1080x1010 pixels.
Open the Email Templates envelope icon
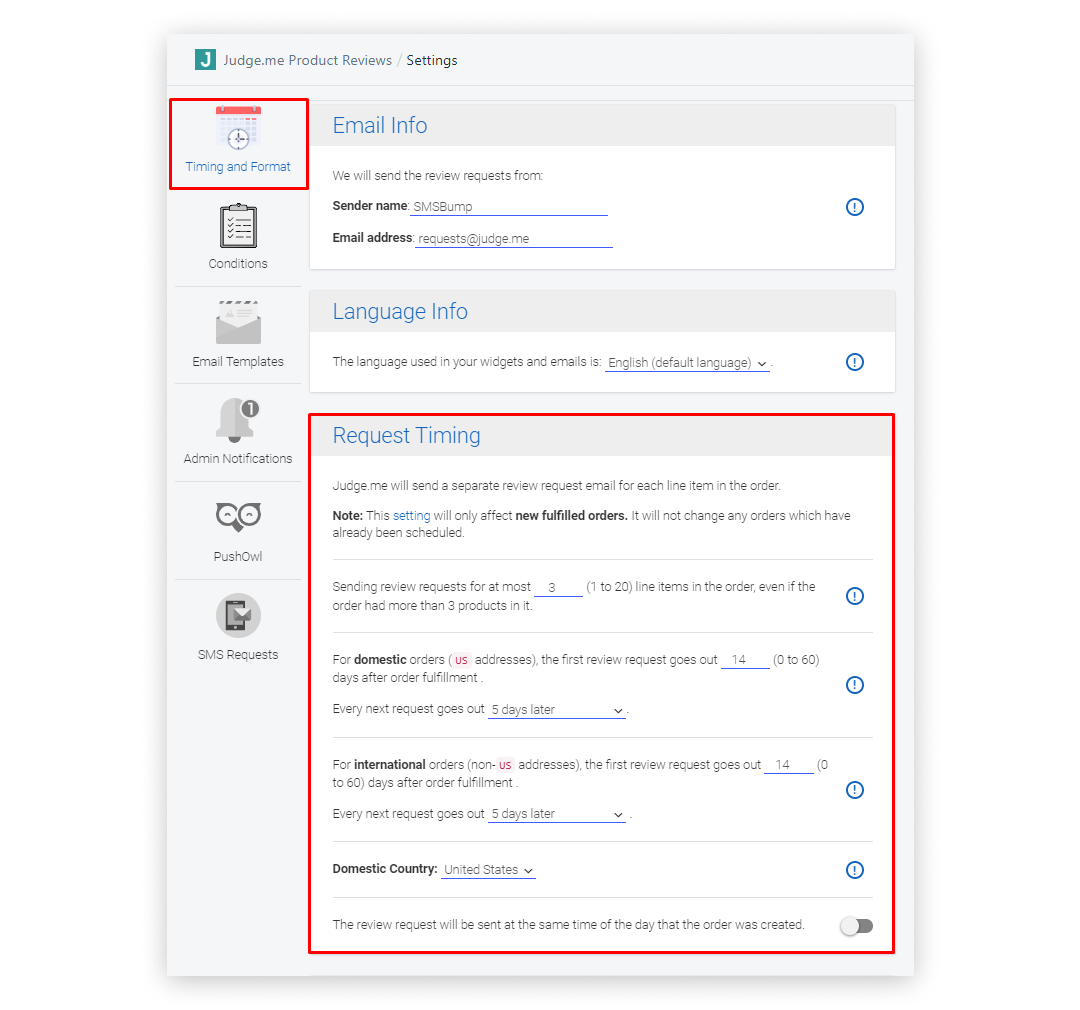pos(238,322)
